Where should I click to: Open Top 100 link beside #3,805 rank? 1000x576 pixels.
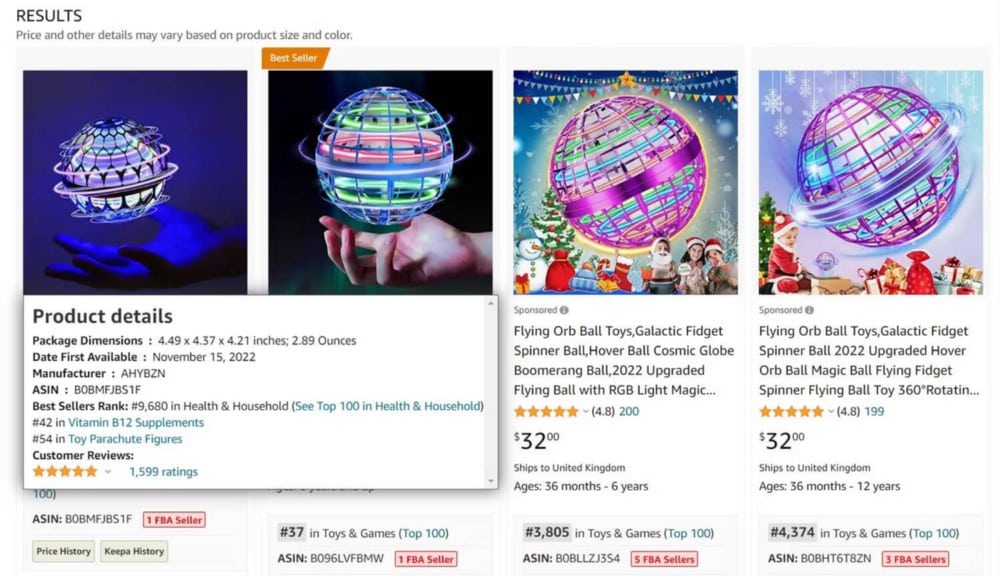(x=690, y=533)
